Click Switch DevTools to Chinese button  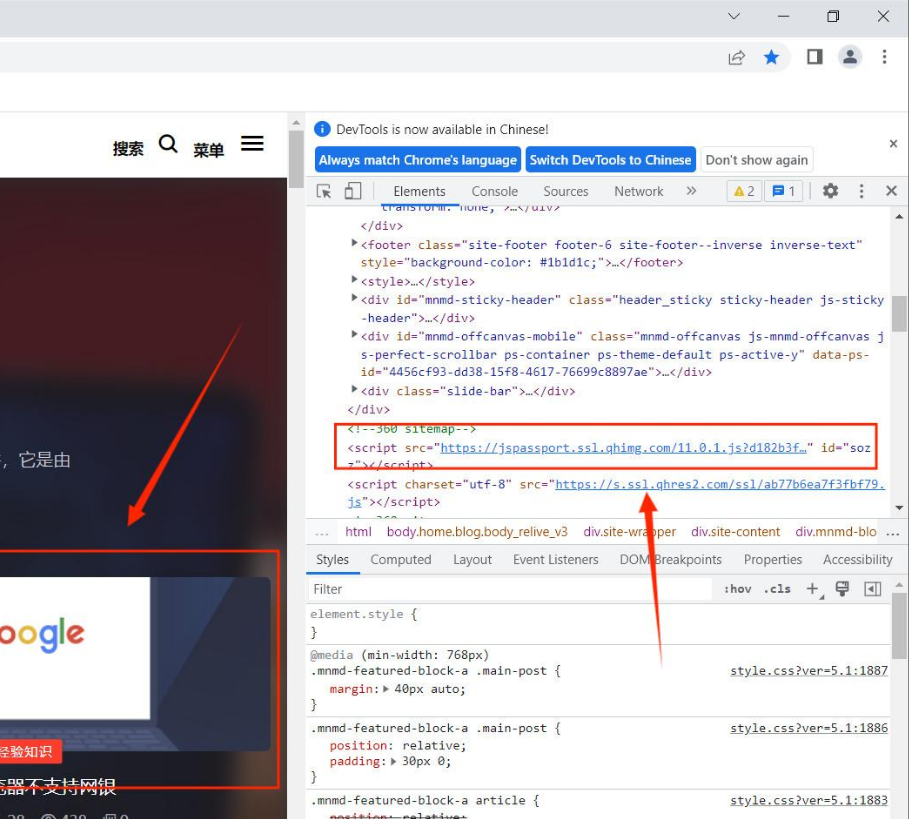(610, 160)
